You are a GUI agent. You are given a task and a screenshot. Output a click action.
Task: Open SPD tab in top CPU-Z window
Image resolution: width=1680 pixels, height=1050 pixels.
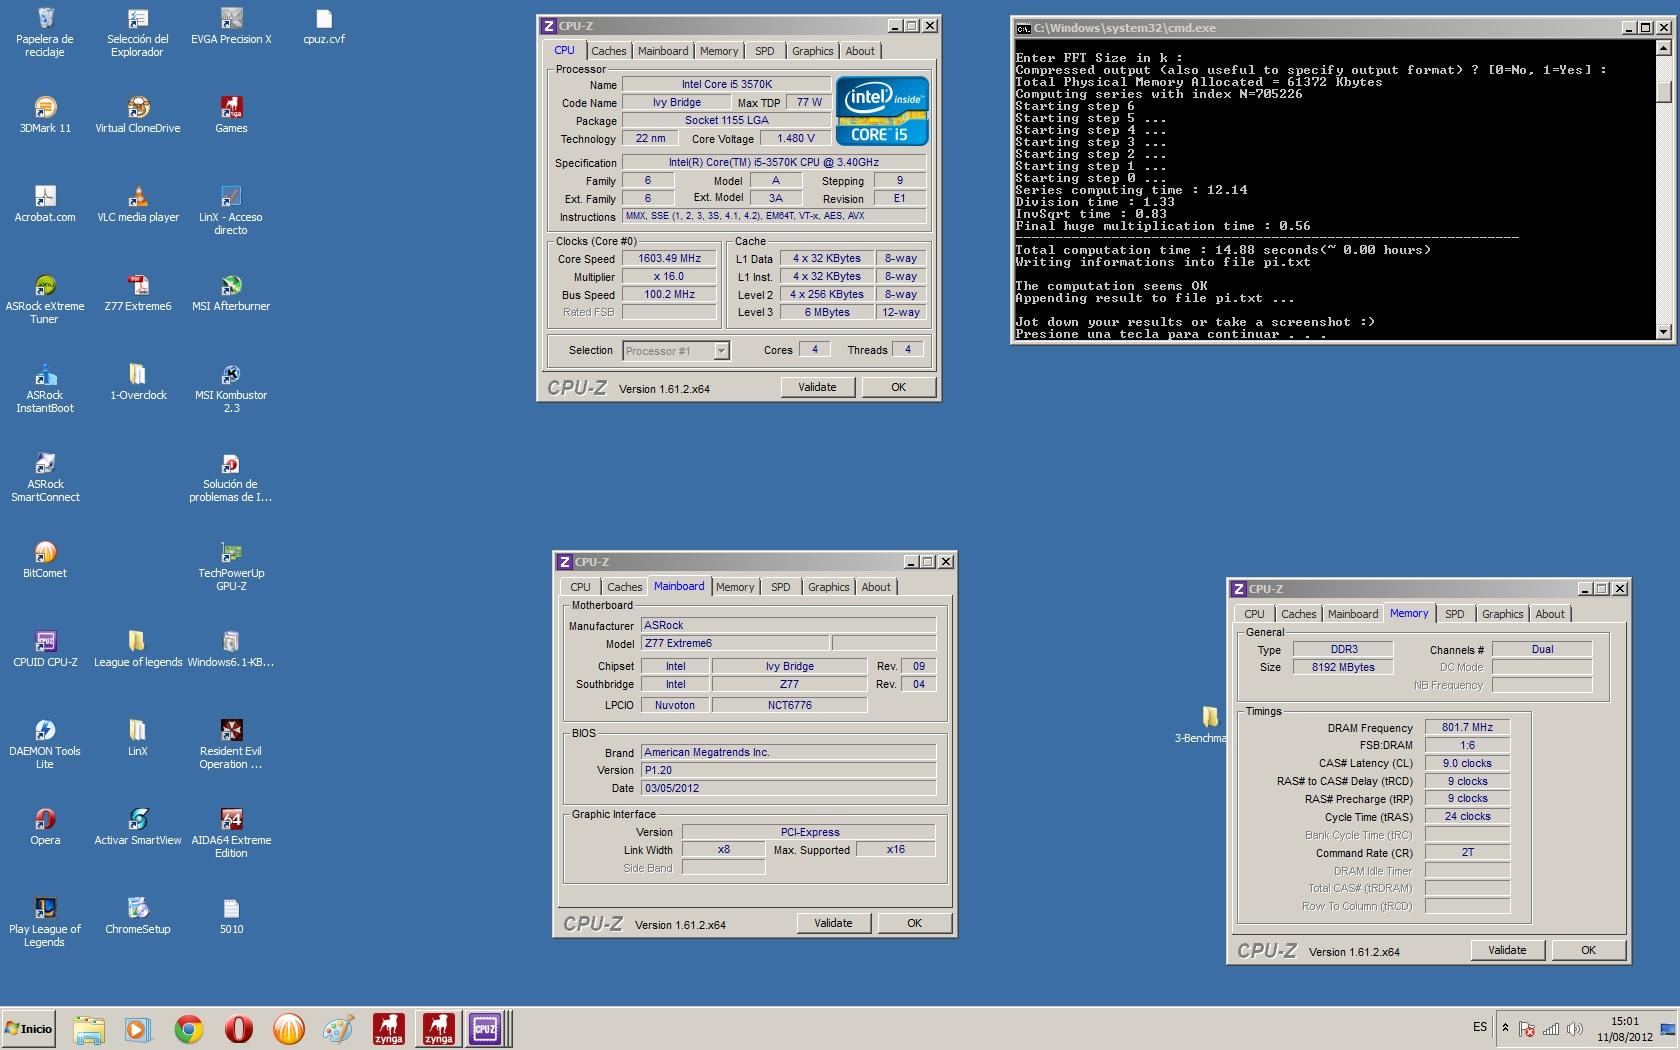(x=765, y=51)
